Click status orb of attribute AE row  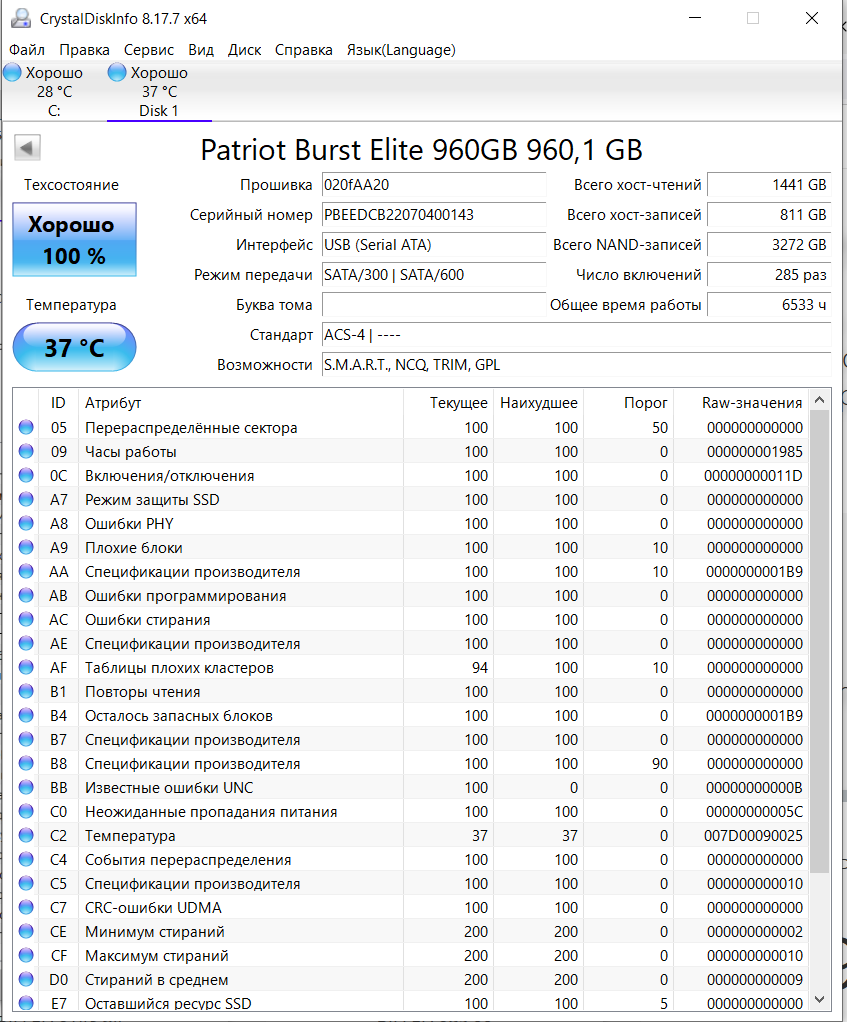click(26, 643)
